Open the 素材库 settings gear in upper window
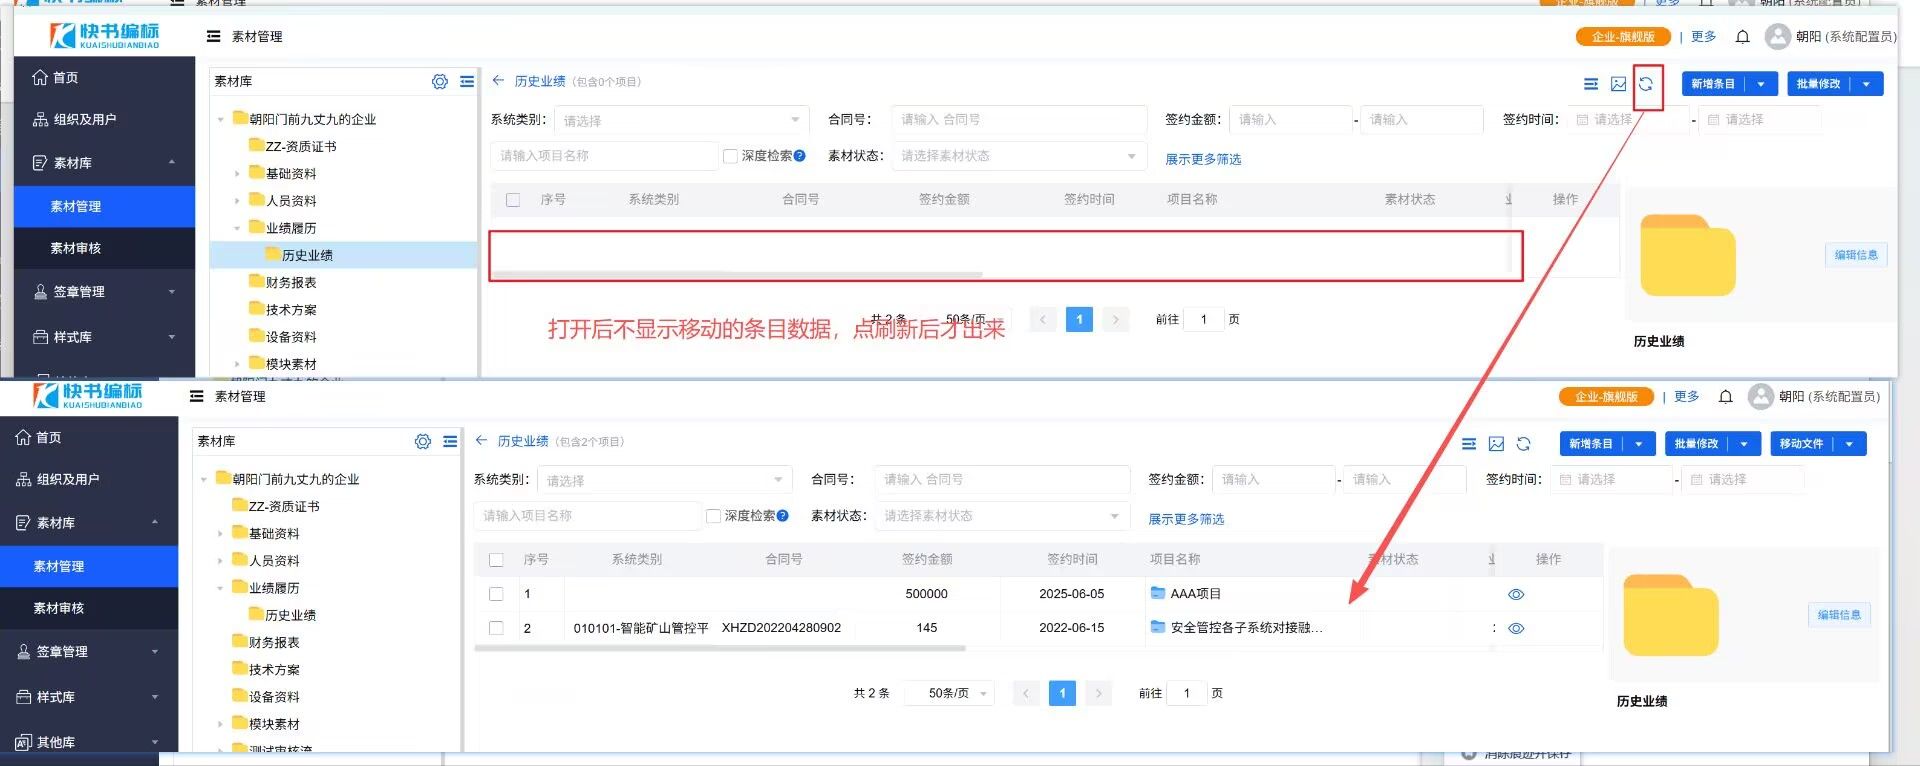 tap(440, 82)
